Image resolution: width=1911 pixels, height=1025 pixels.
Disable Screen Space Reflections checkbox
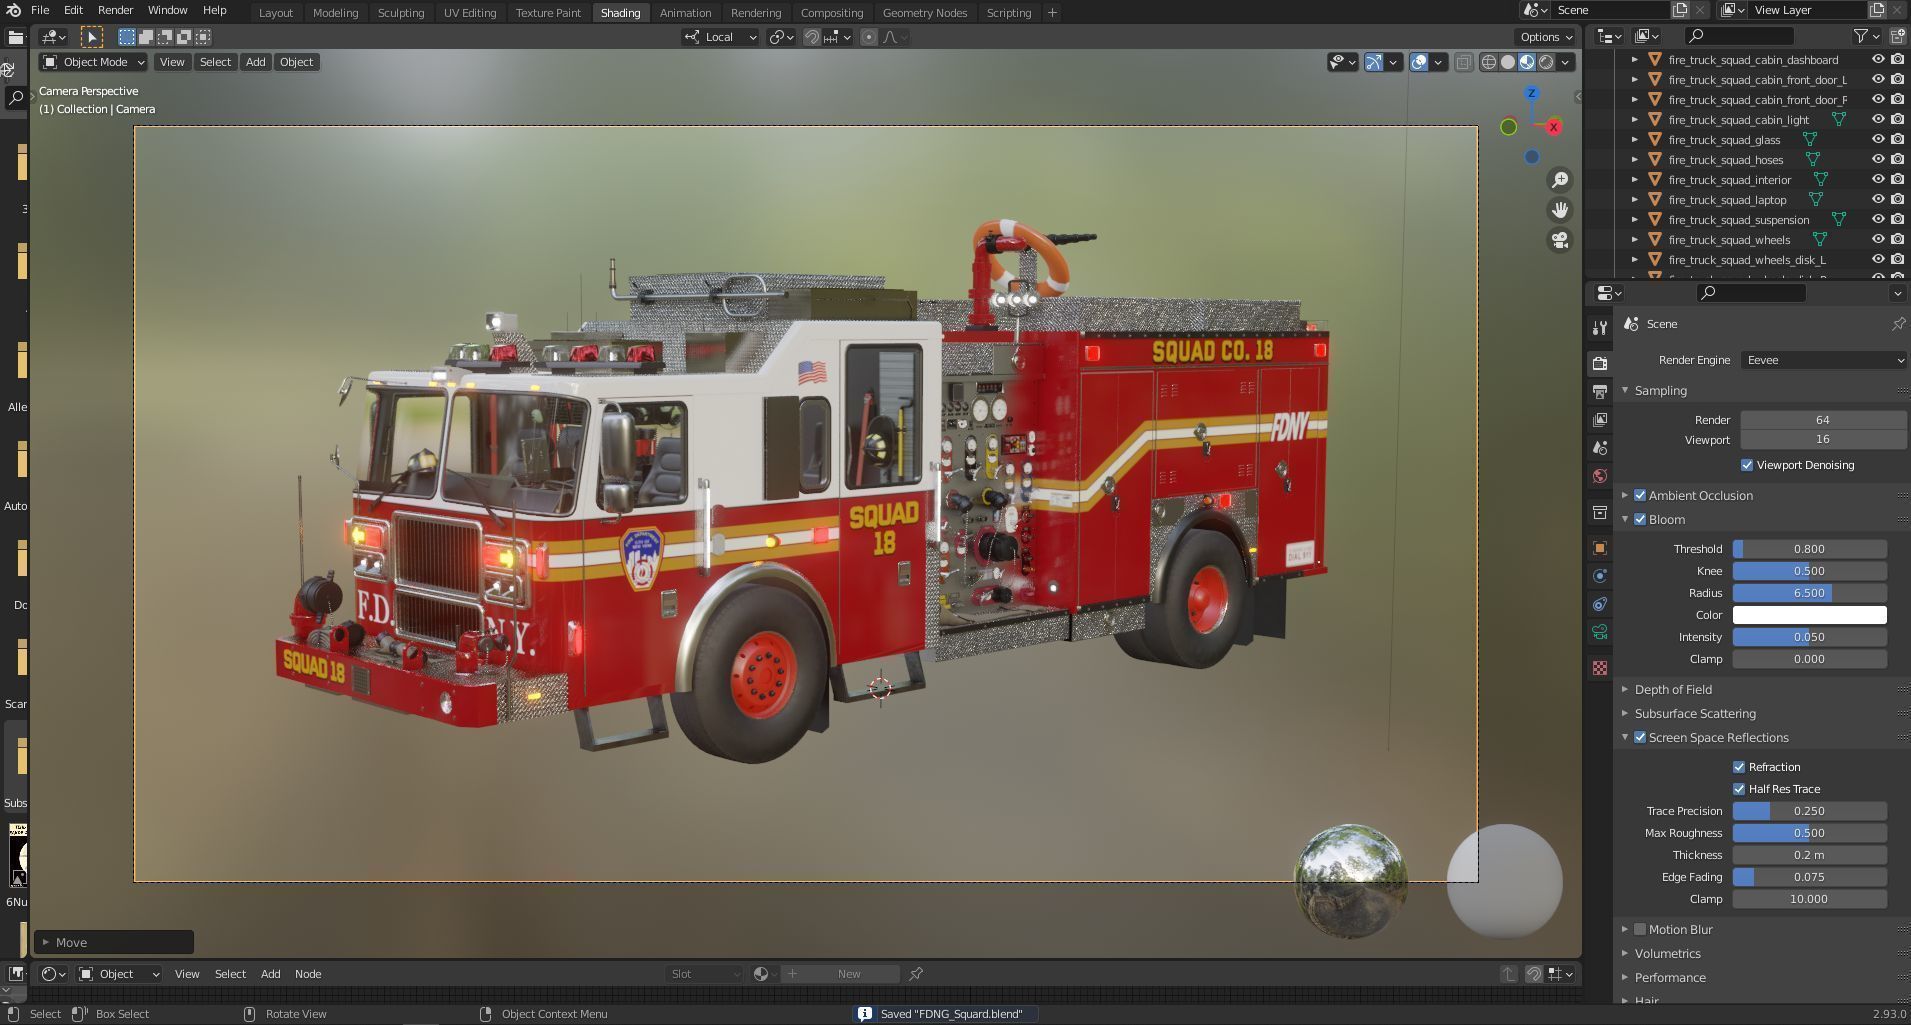point(1640,737)
